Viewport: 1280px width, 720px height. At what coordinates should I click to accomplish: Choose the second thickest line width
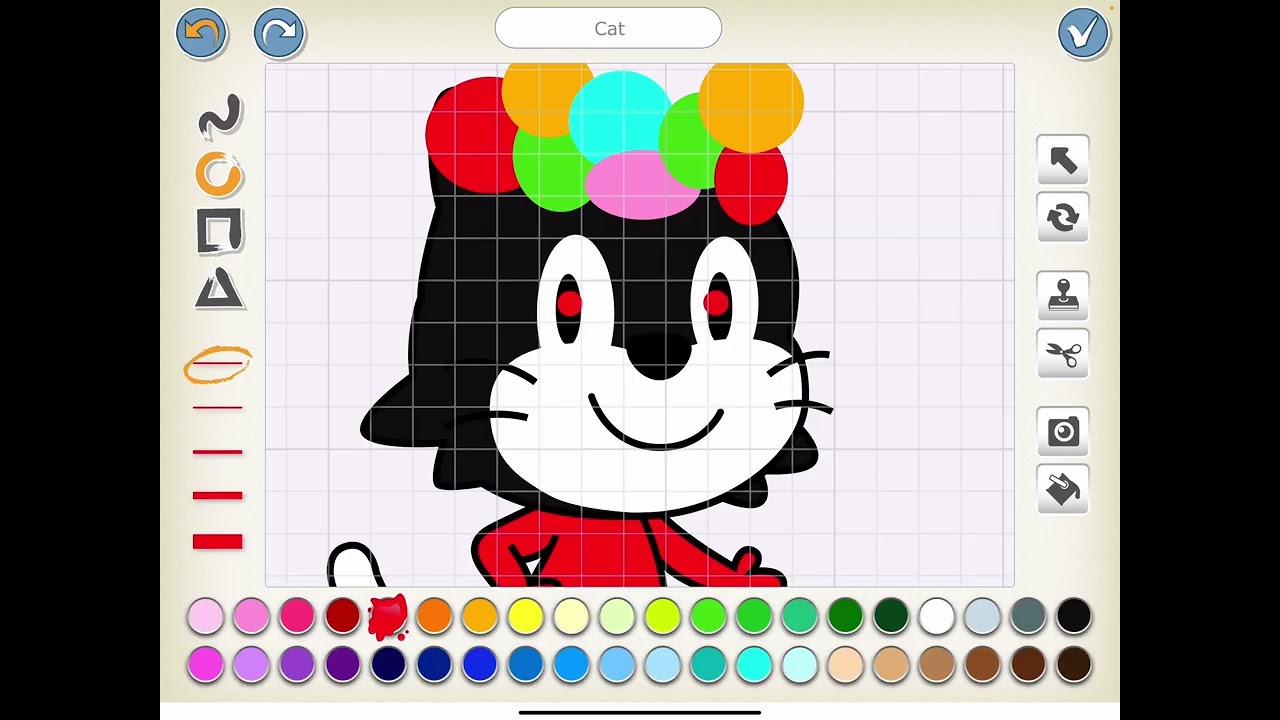coord(217,495)
